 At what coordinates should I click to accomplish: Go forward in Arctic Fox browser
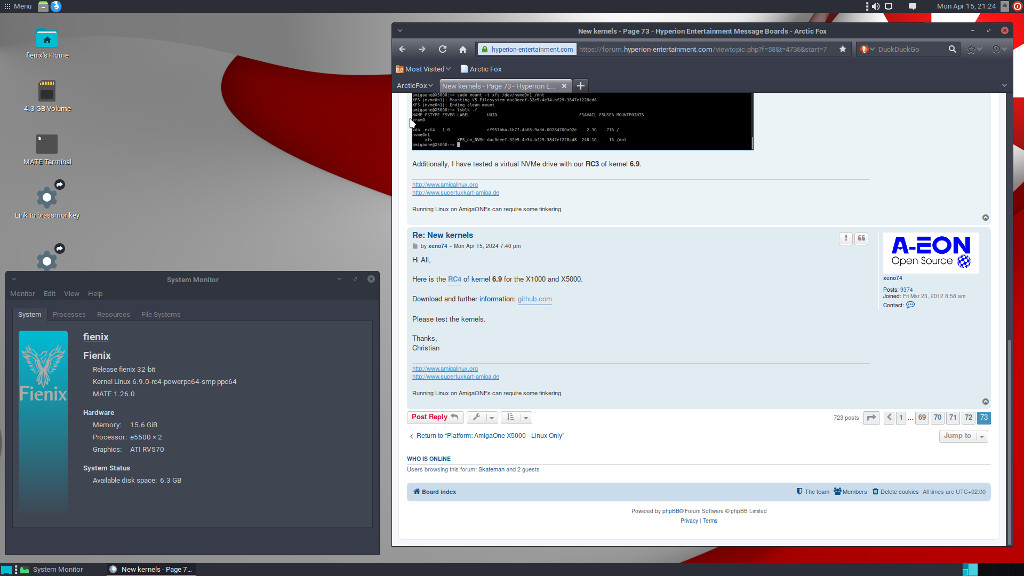[422, 49]
